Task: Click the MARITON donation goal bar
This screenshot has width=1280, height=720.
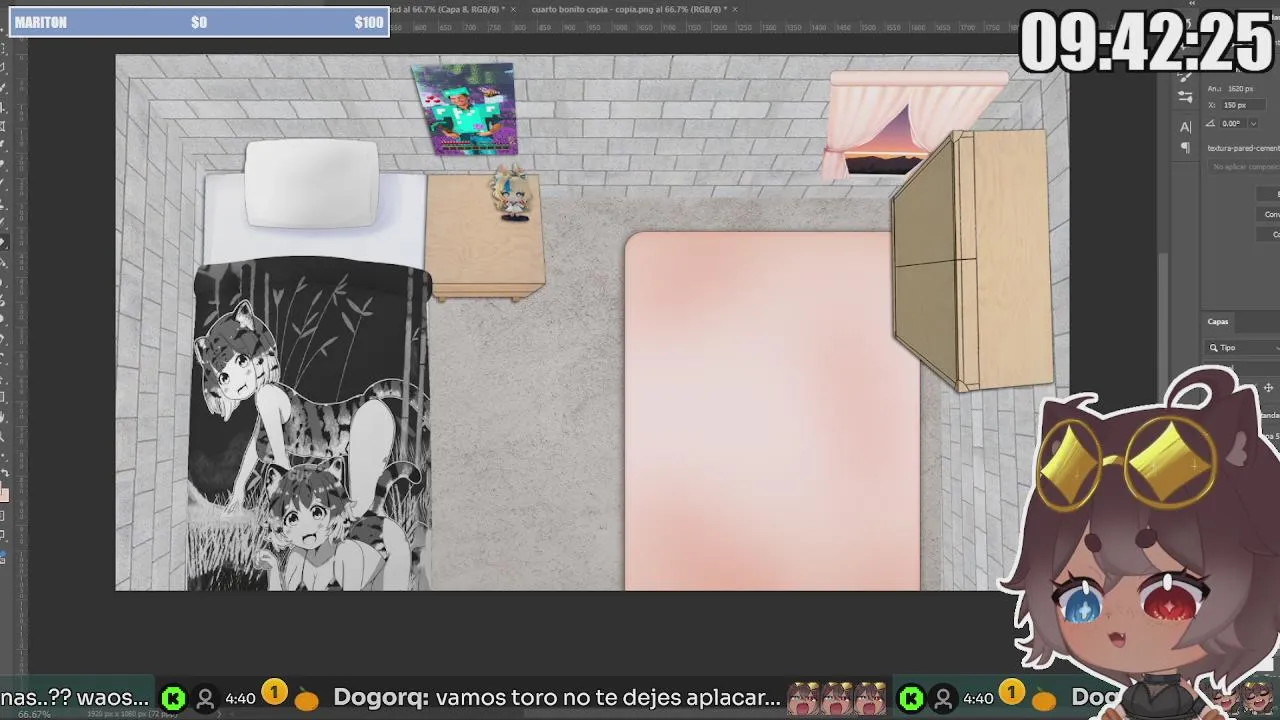Action: [x=199, y=23]
